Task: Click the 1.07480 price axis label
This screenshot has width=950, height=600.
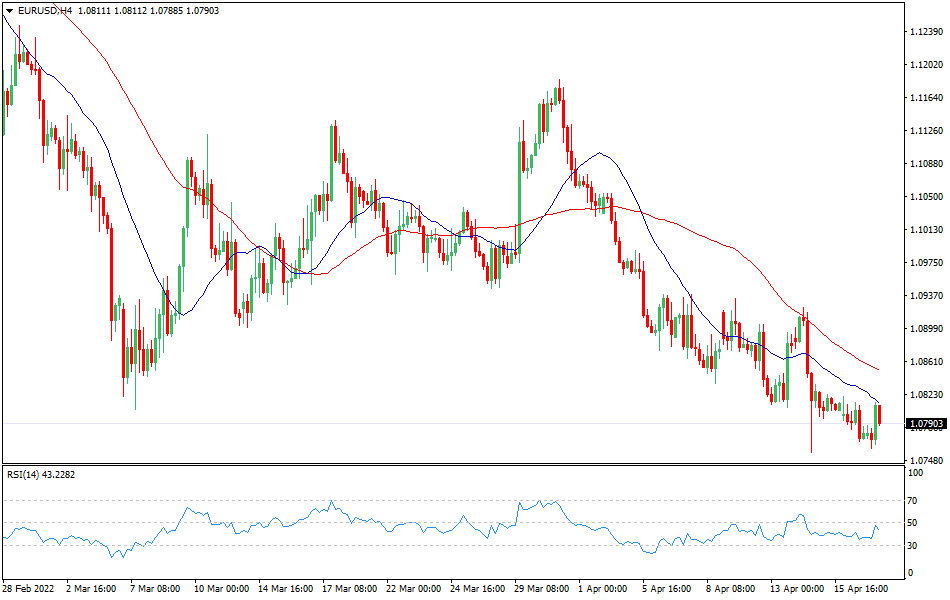Action: pyautogui.click(x=926, y=461)
